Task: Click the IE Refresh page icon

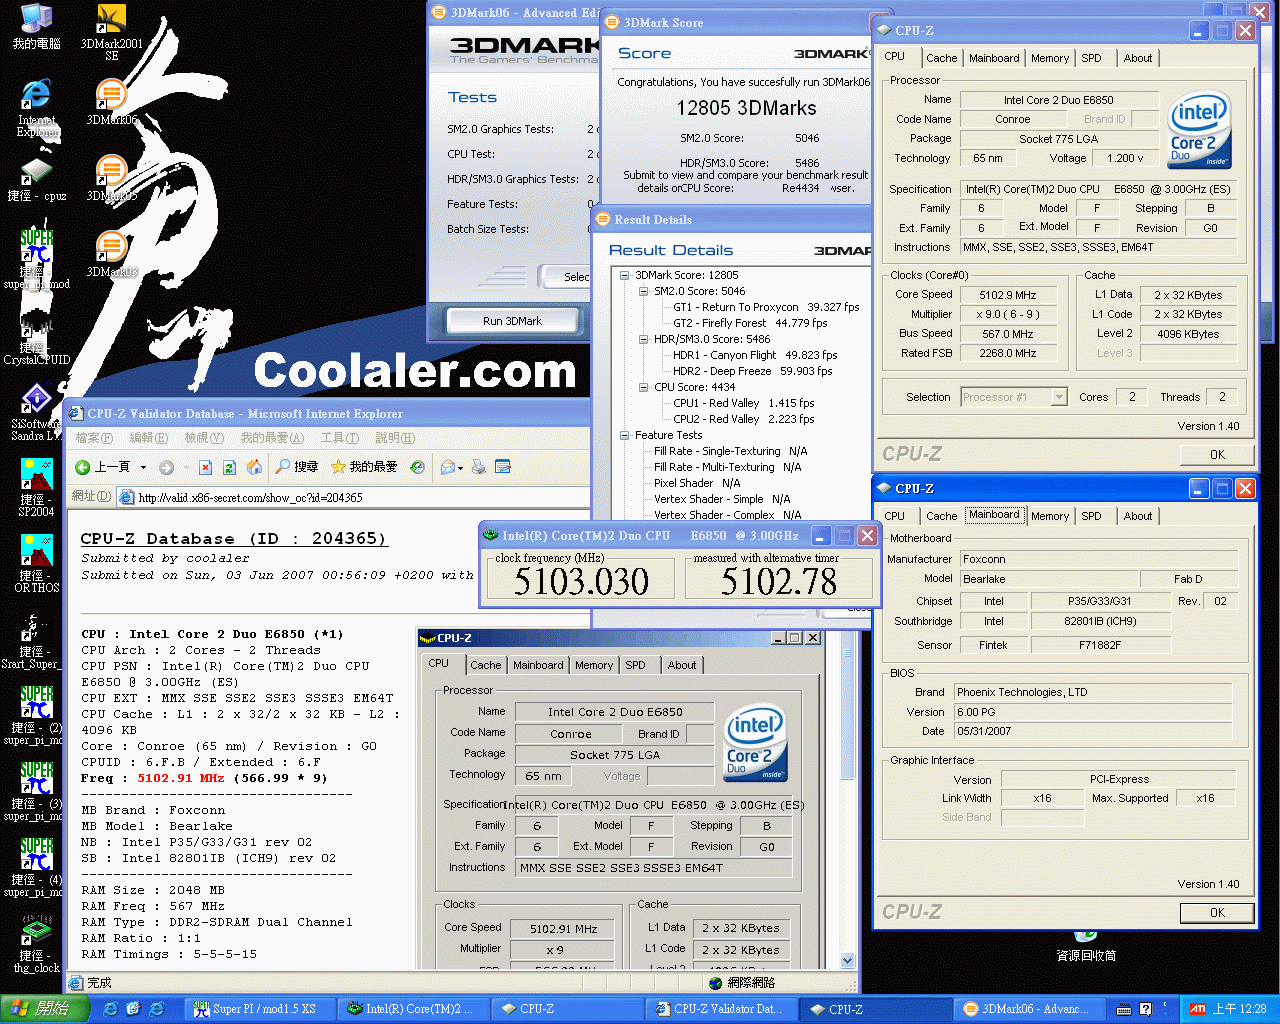Action: coord(229,467)
